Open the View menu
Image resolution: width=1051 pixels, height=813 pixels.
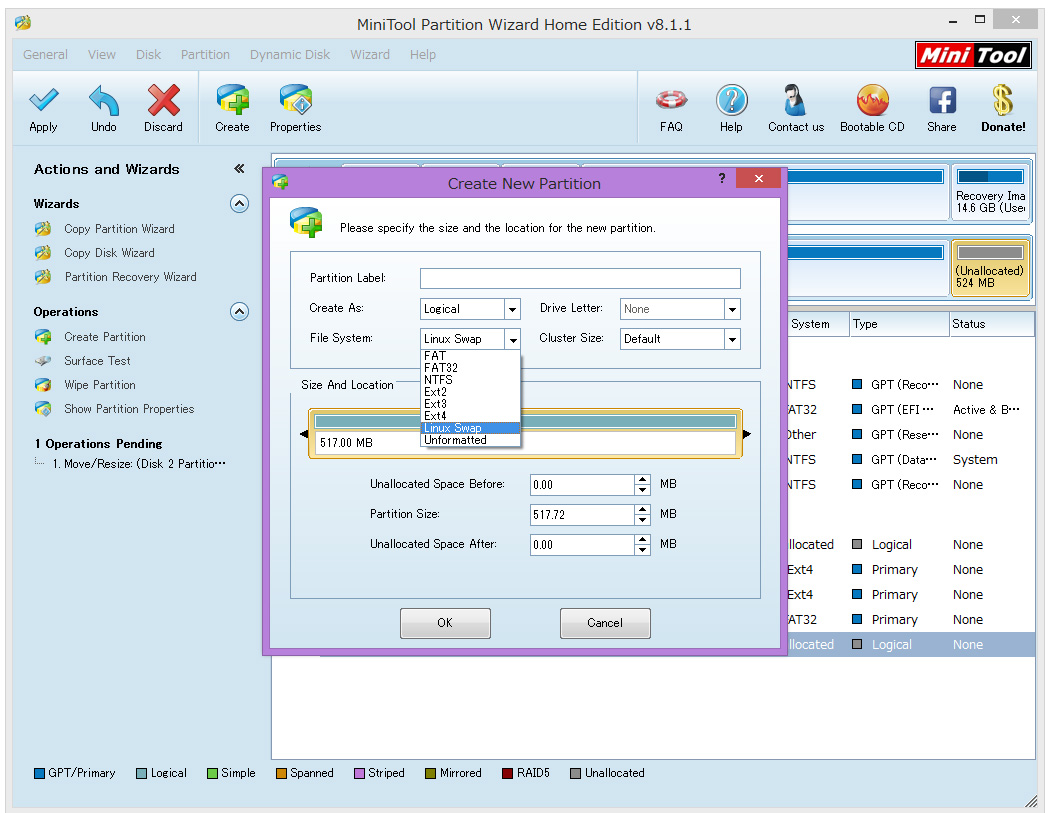coord(102,55)
